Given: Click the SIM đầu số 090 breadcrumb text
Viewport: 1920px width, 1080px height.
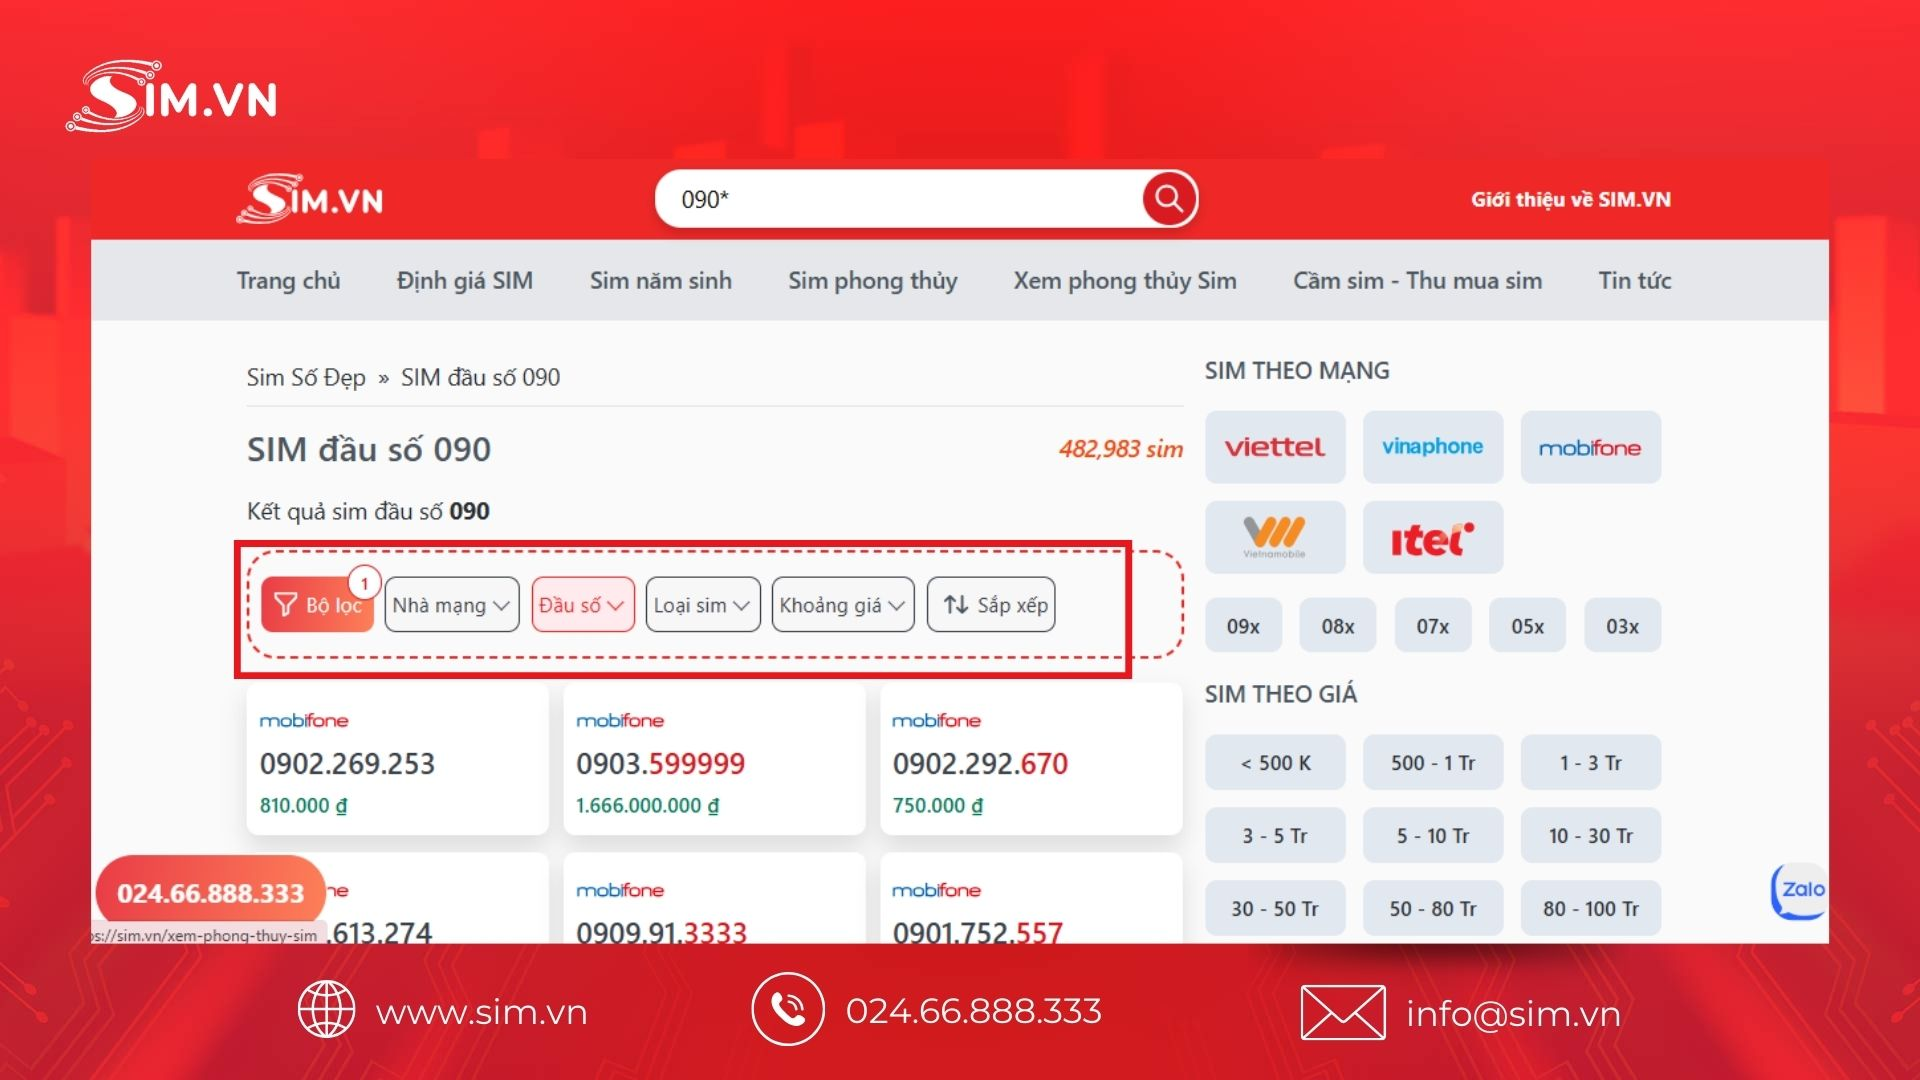Looking at the screenshot, I should 481,377.
